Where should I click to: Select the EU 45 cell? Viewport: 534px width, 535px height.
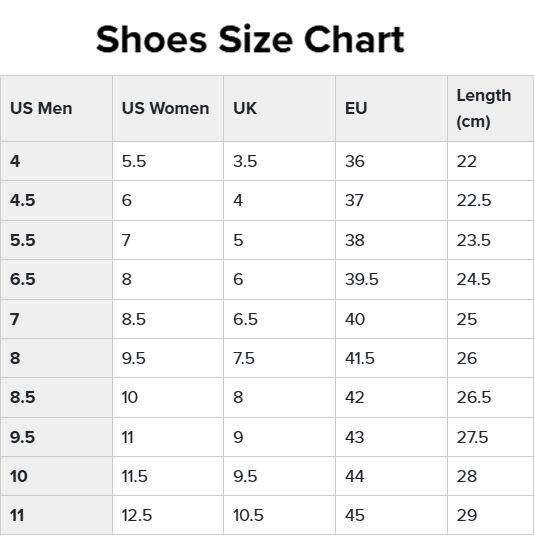[391, 515]
